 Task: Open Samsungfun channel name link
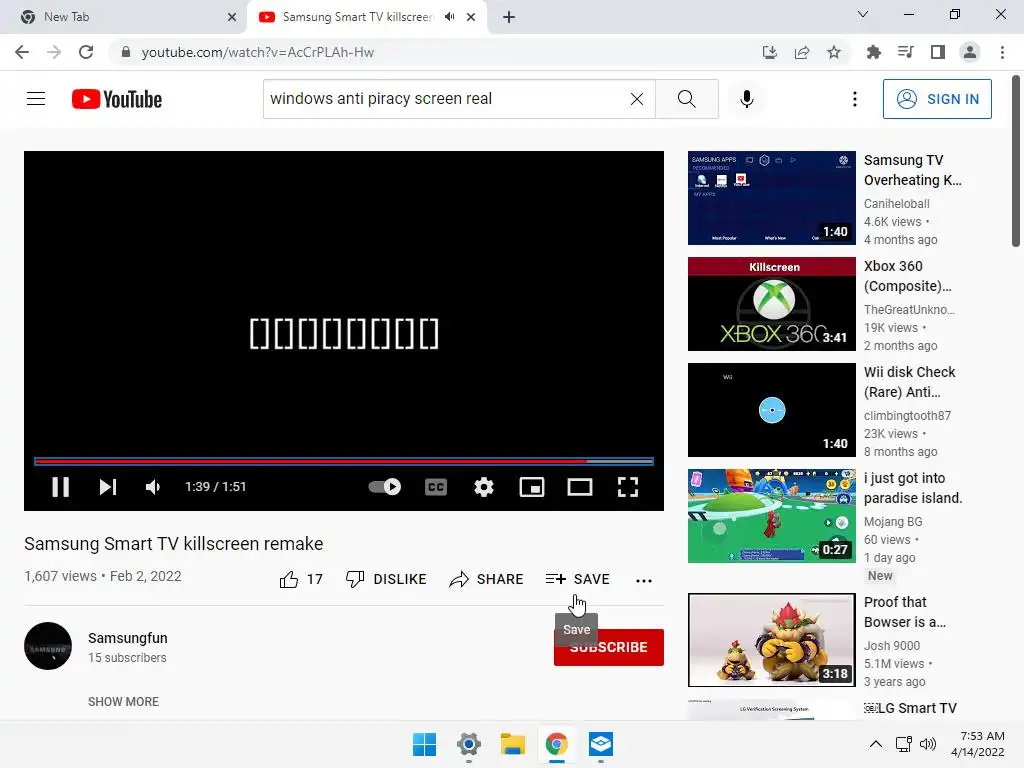pos(128,638)
